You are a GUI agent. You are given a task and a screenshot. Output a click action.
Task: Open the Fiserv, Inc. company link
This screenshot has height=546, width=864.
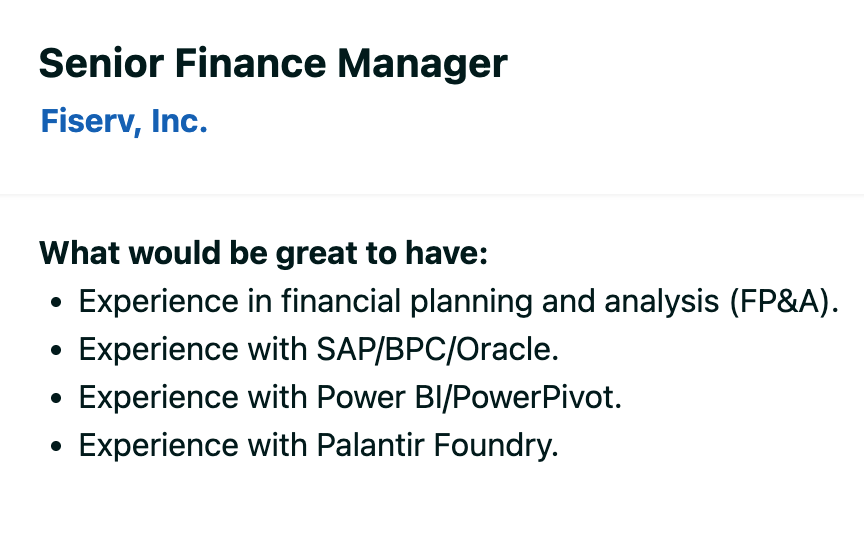[124, 121]
